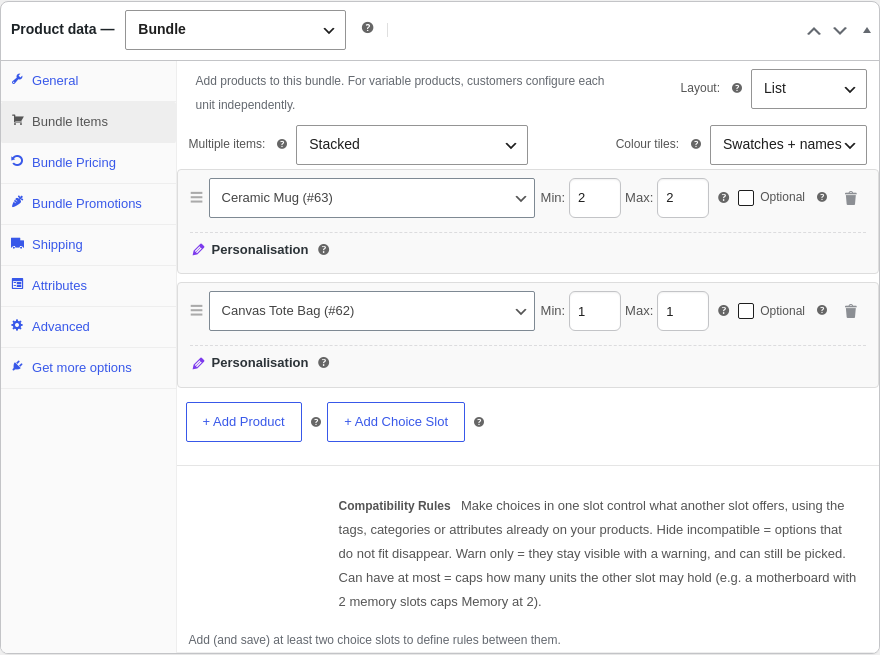Show help for Add Product button
This screenshot has height=655, width=880.
coord(316,422)
